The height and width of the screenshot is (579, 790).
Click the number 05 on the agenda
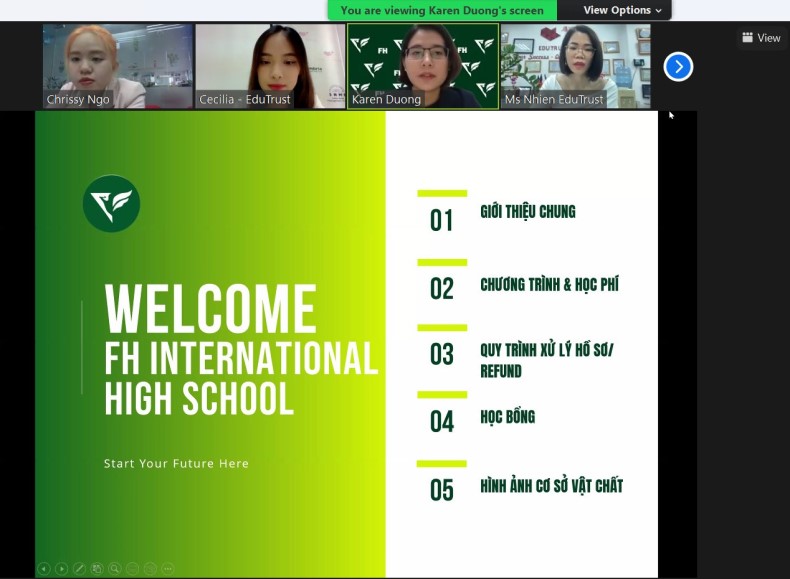(441, 490)
